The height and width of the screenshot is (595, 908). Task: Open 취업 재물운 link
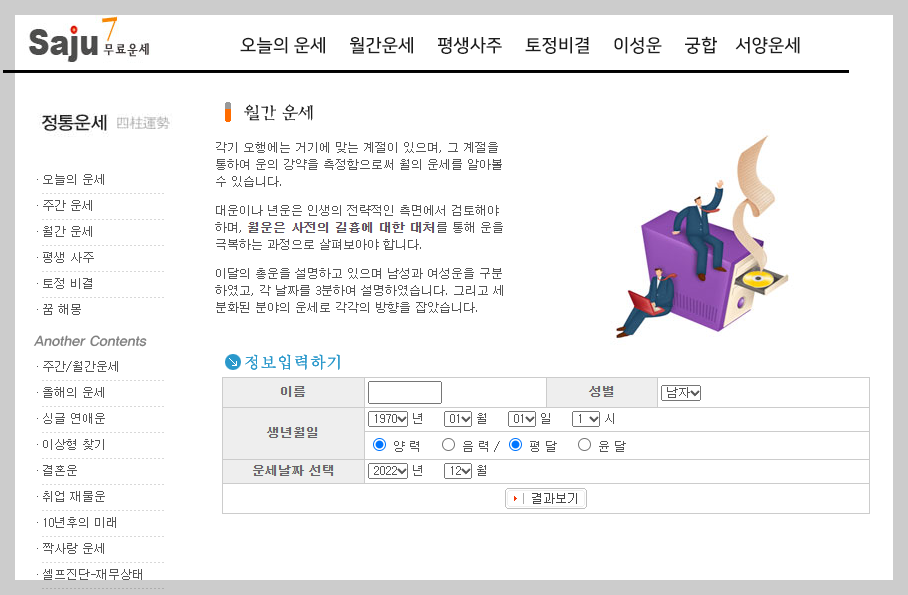74,497
